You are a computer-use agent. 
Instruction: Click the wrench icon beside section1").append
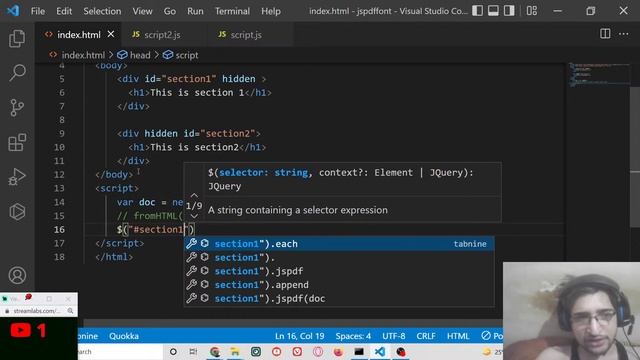coord(191,284)
